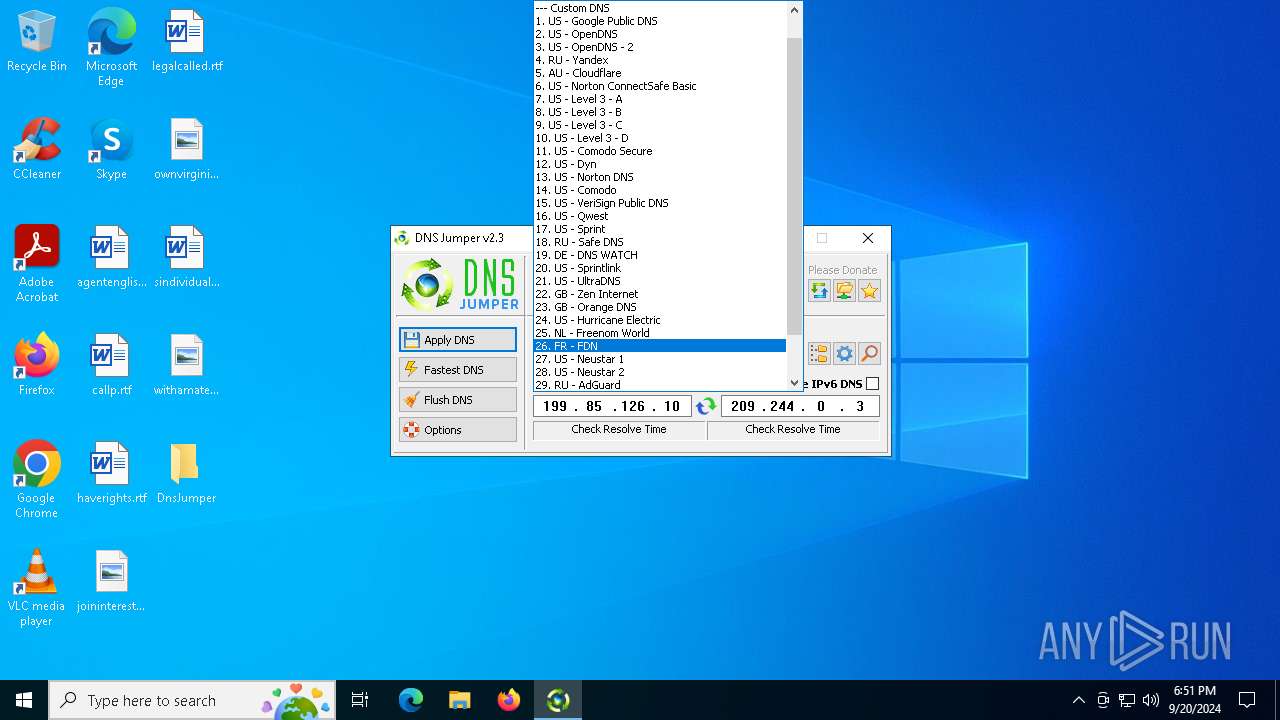The image size is (1280, 720).
Task: Select '5. AU - Cloudflare' DNS server
Action: point(660,73)
